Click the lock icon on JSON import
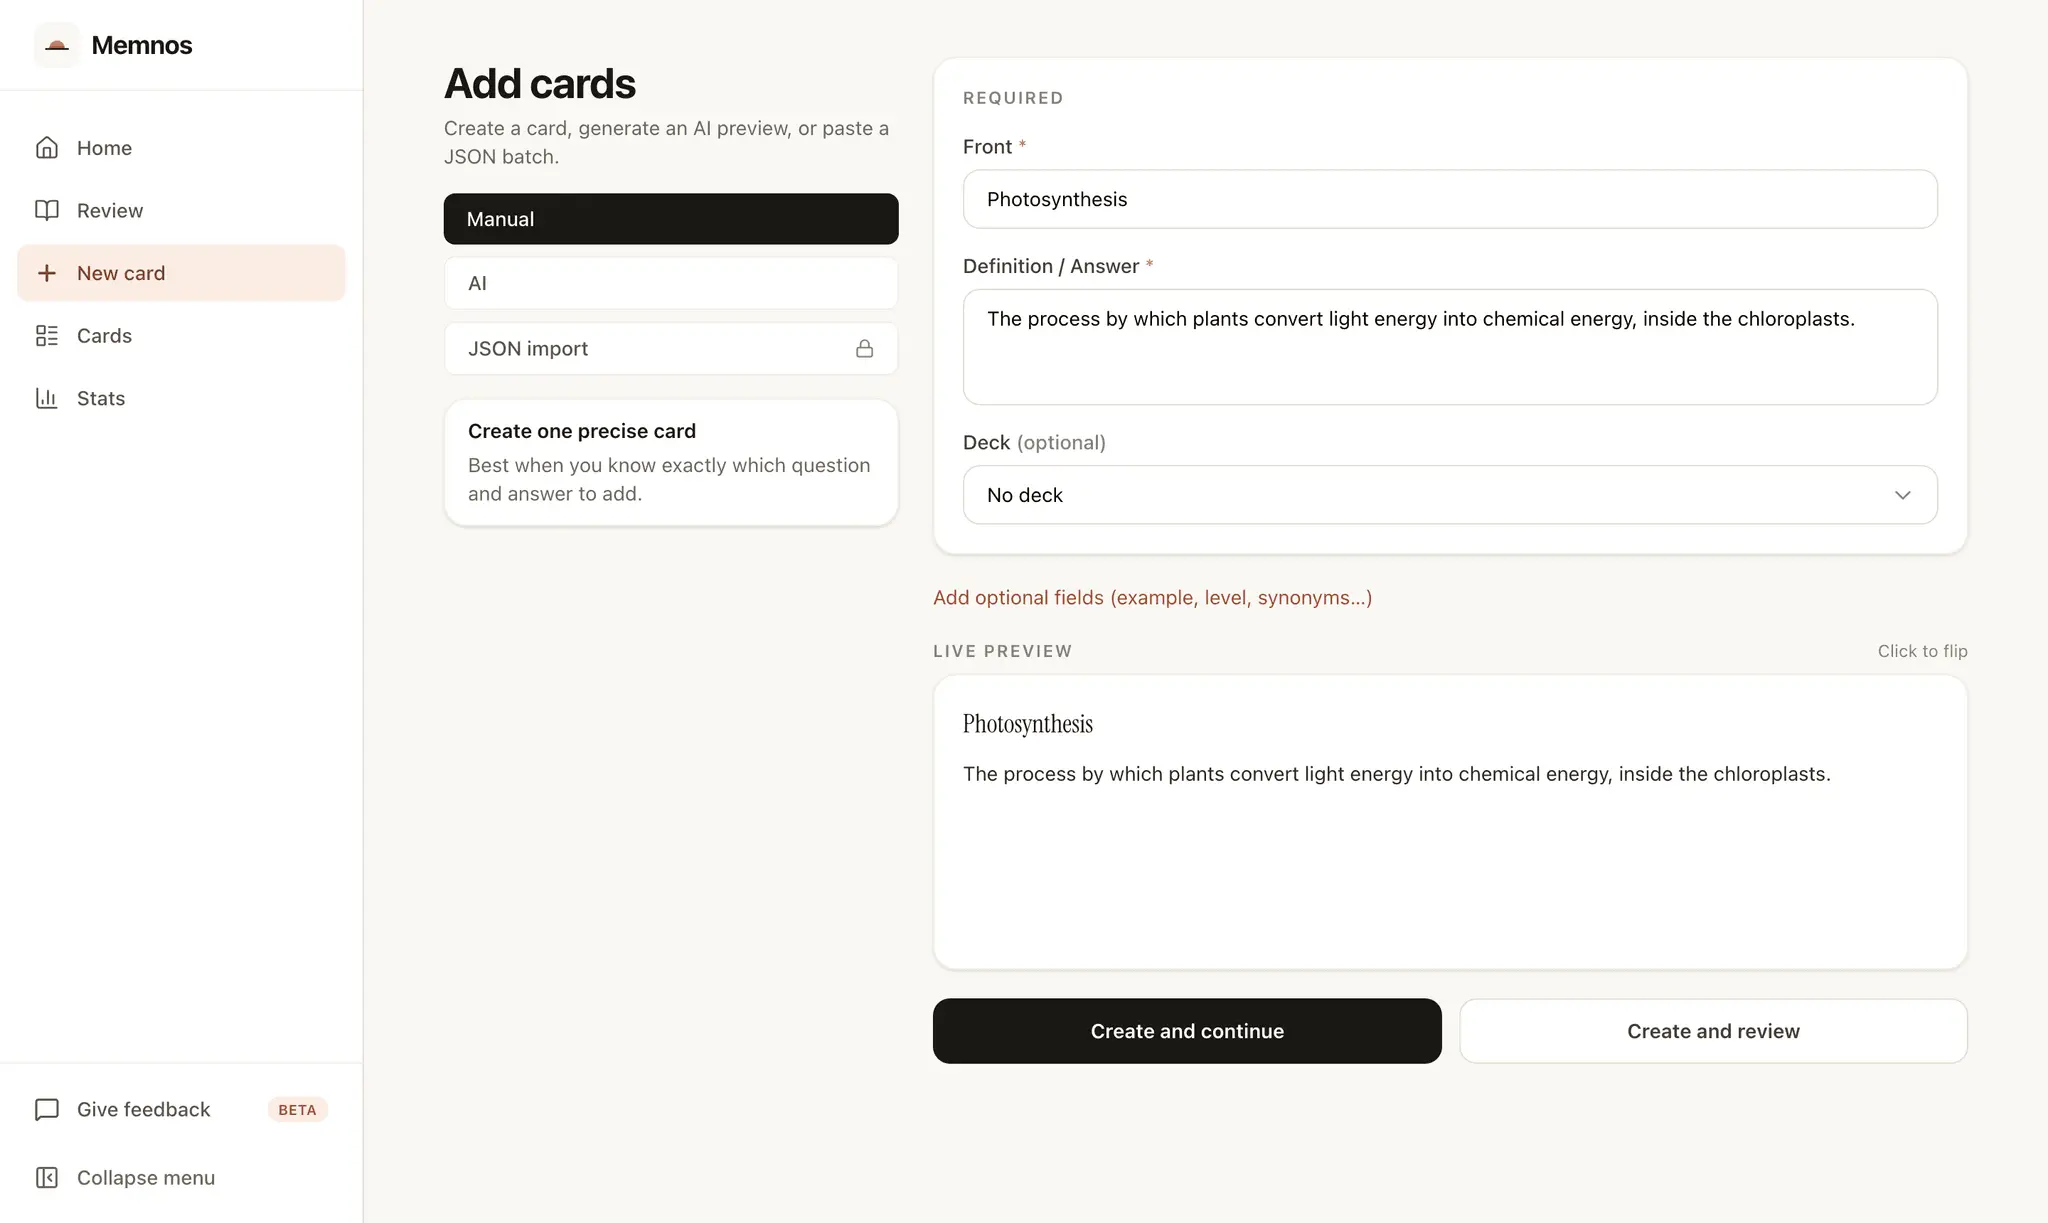Image resolution: width=2048 pixels, height=1223 pixels. pos(865,348)
